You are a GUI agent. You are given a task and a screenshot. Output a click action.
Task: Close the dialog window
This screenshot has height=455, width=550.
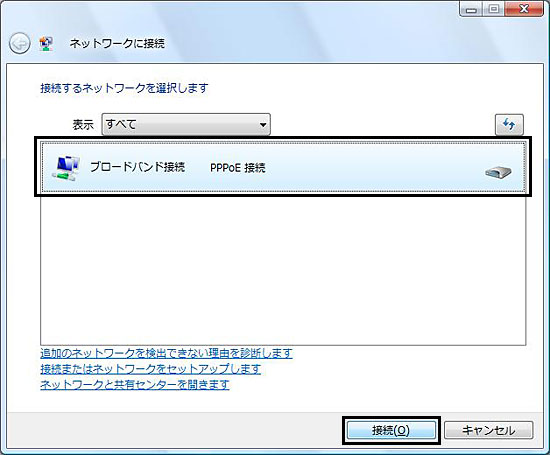click(x=524, y=8)
